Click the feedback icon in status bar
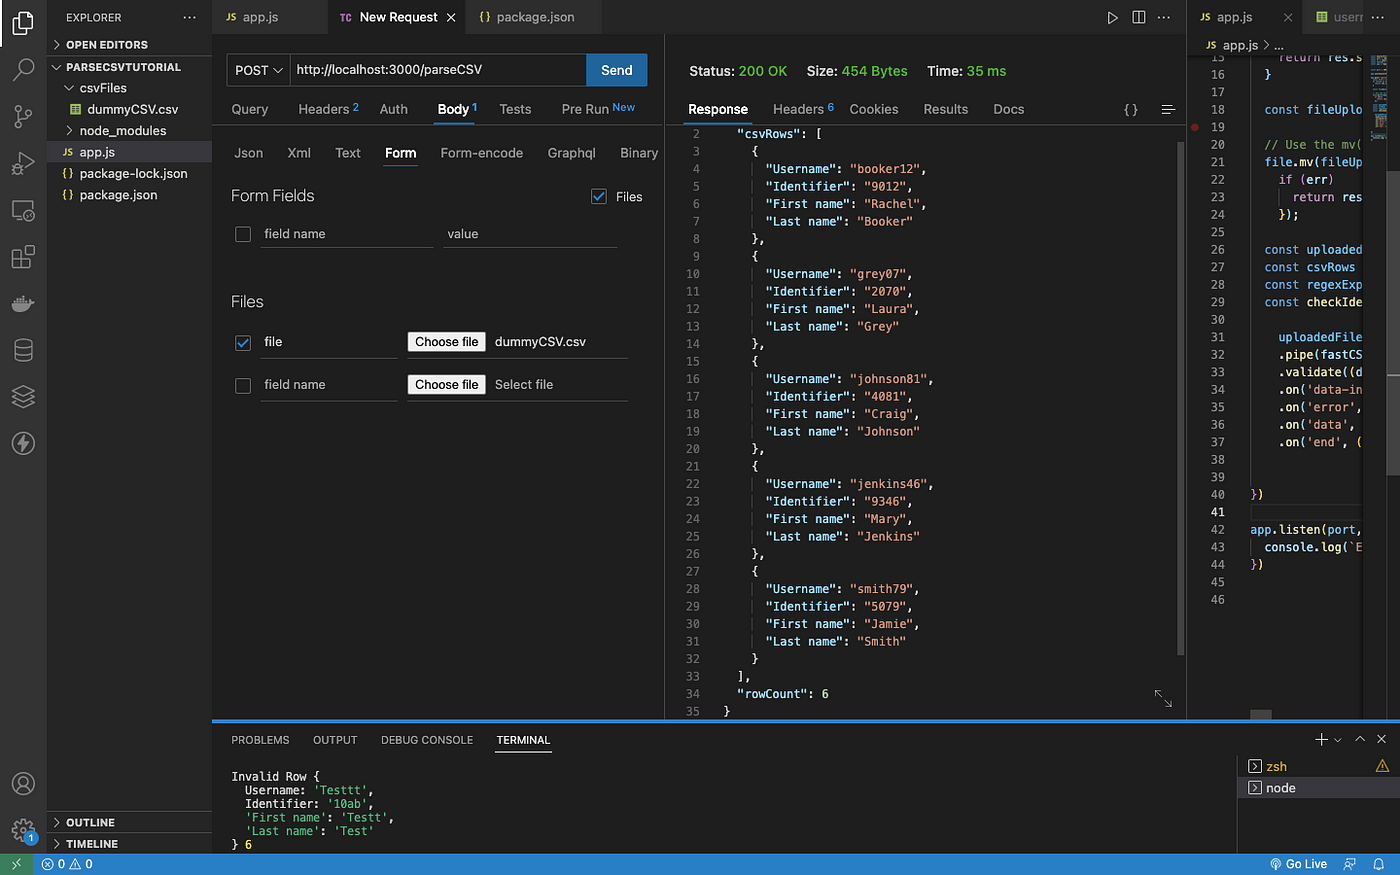This screenshot has height=875, width=1400. [x=1350, y=864]
